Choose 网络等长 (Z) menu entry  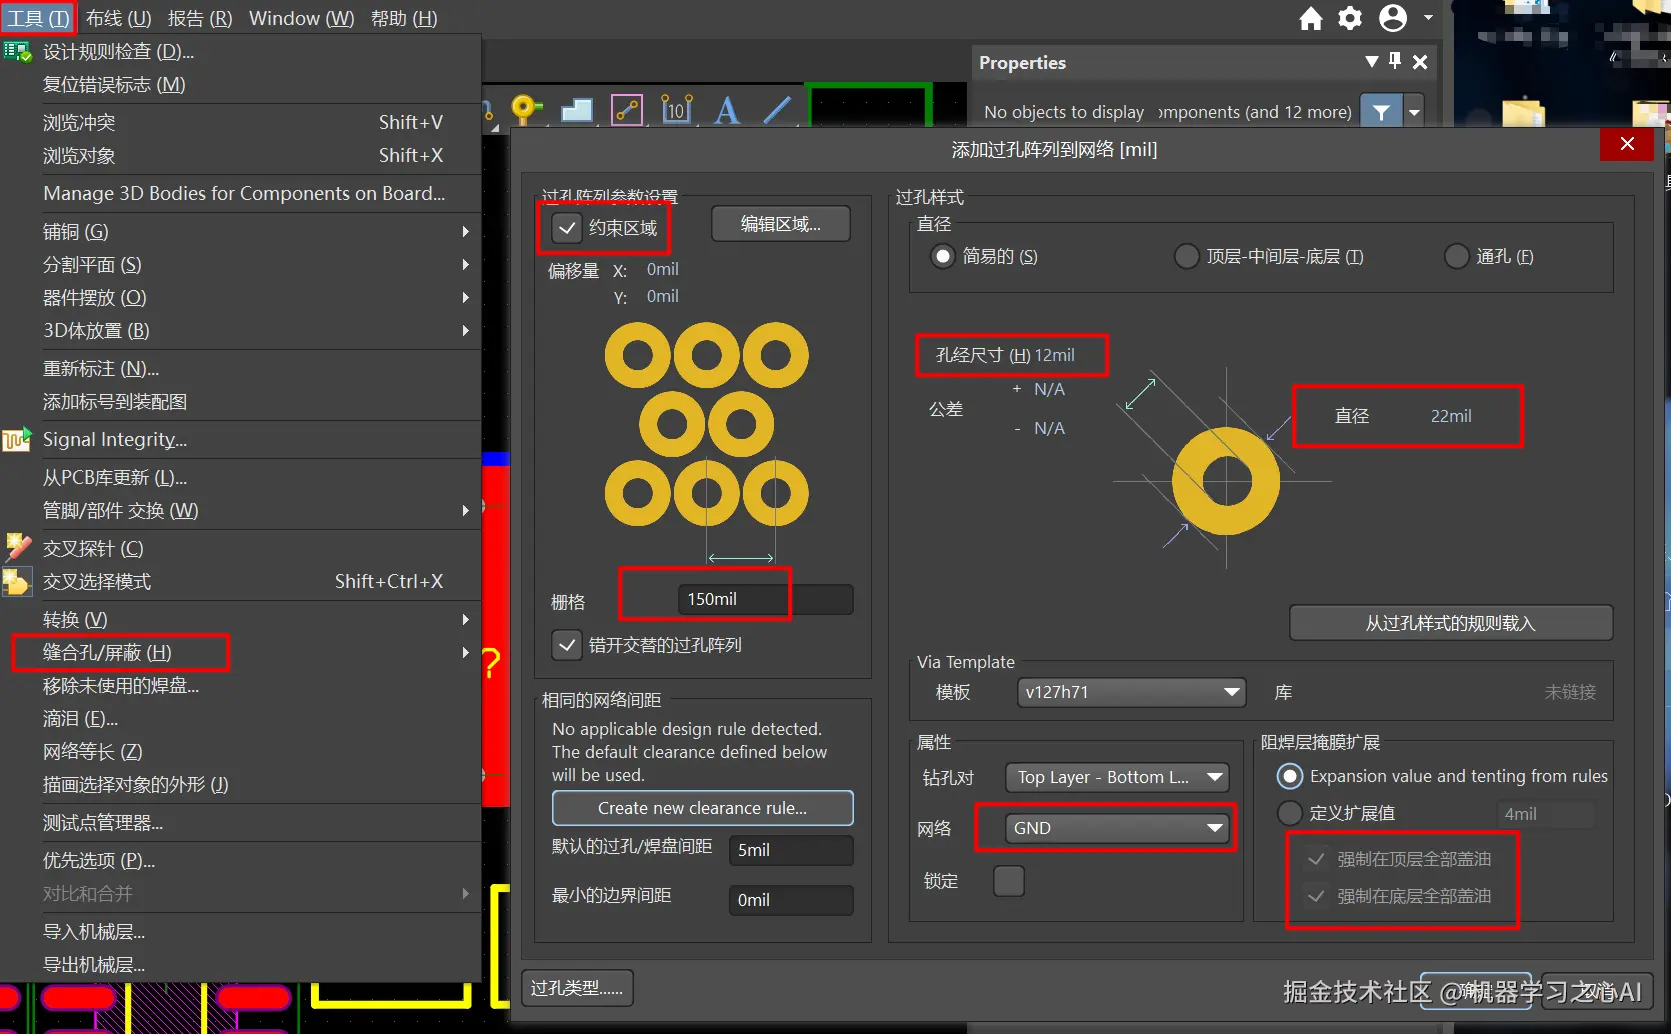tap(241, 752)
